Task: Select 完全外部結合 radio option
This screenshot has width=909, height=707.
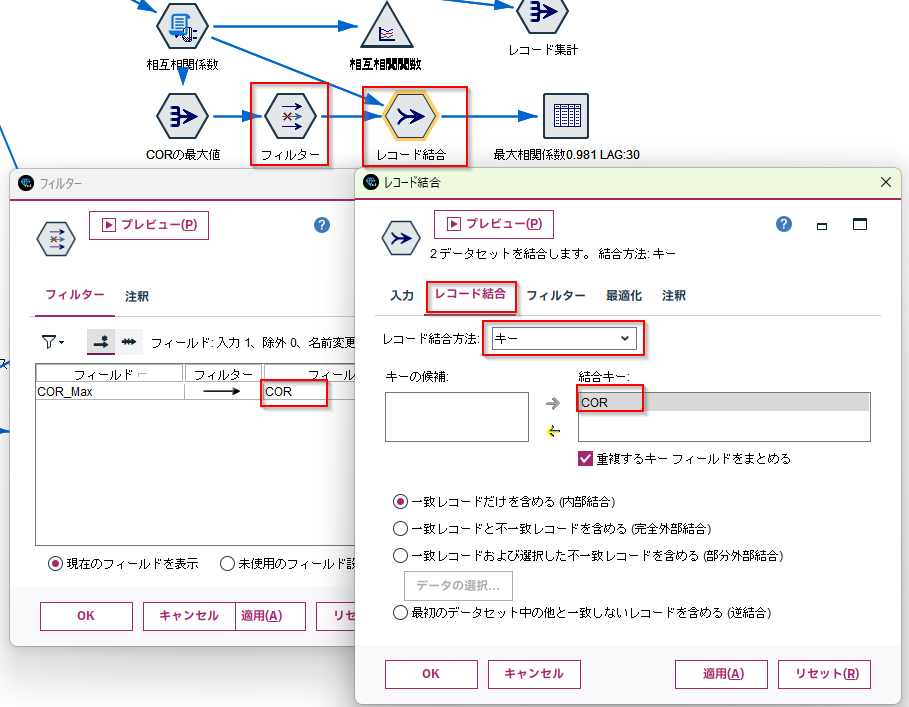Action: point(400,529)
